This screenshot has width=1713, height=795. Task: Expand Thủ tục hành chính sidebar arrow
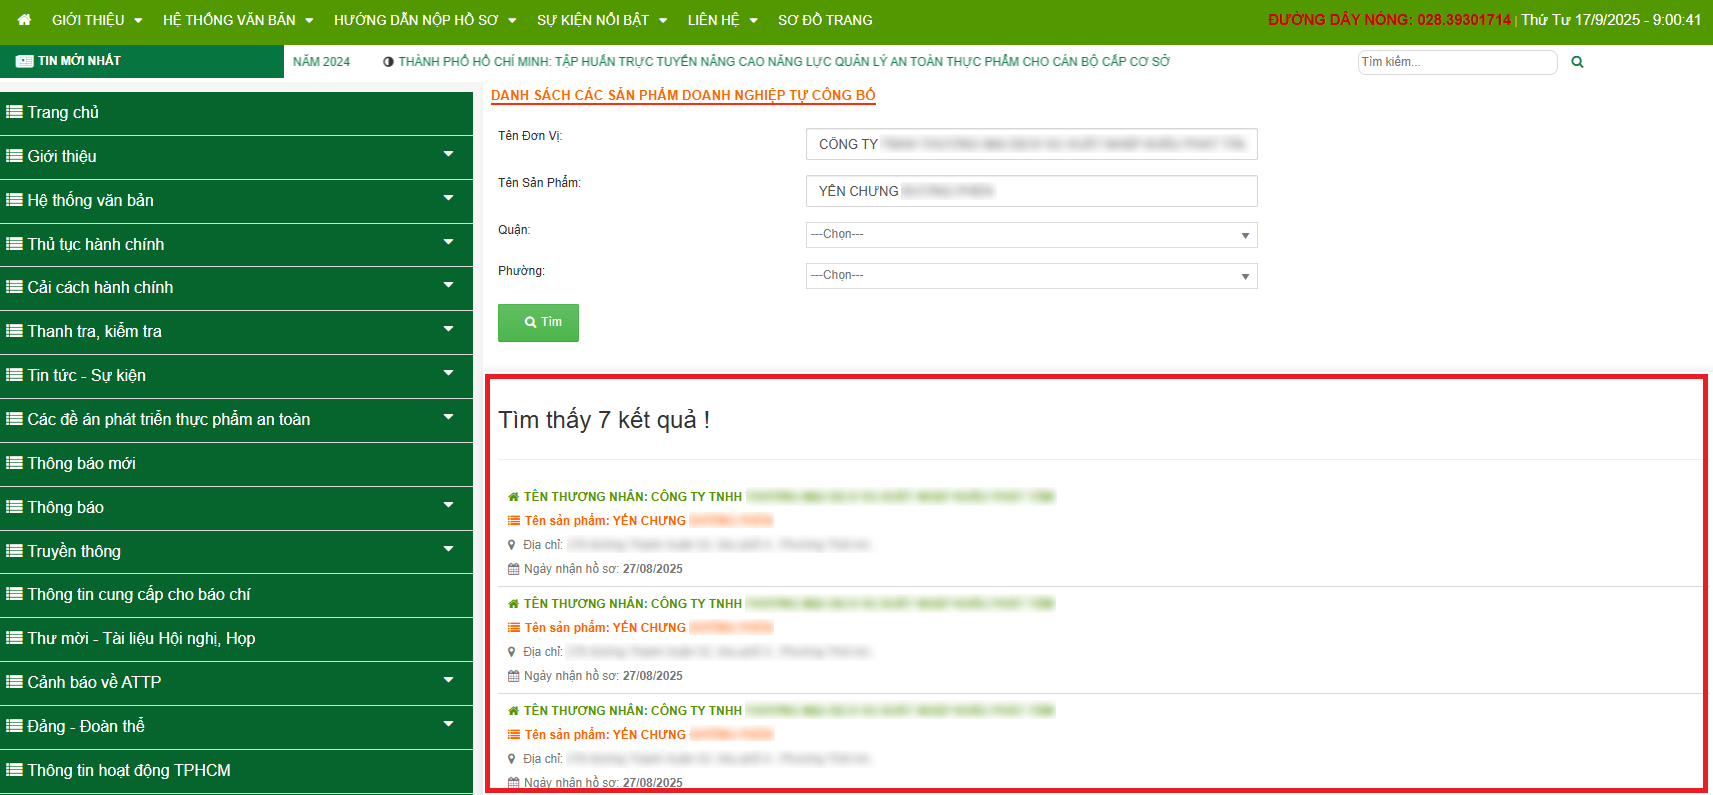[448, 243]
